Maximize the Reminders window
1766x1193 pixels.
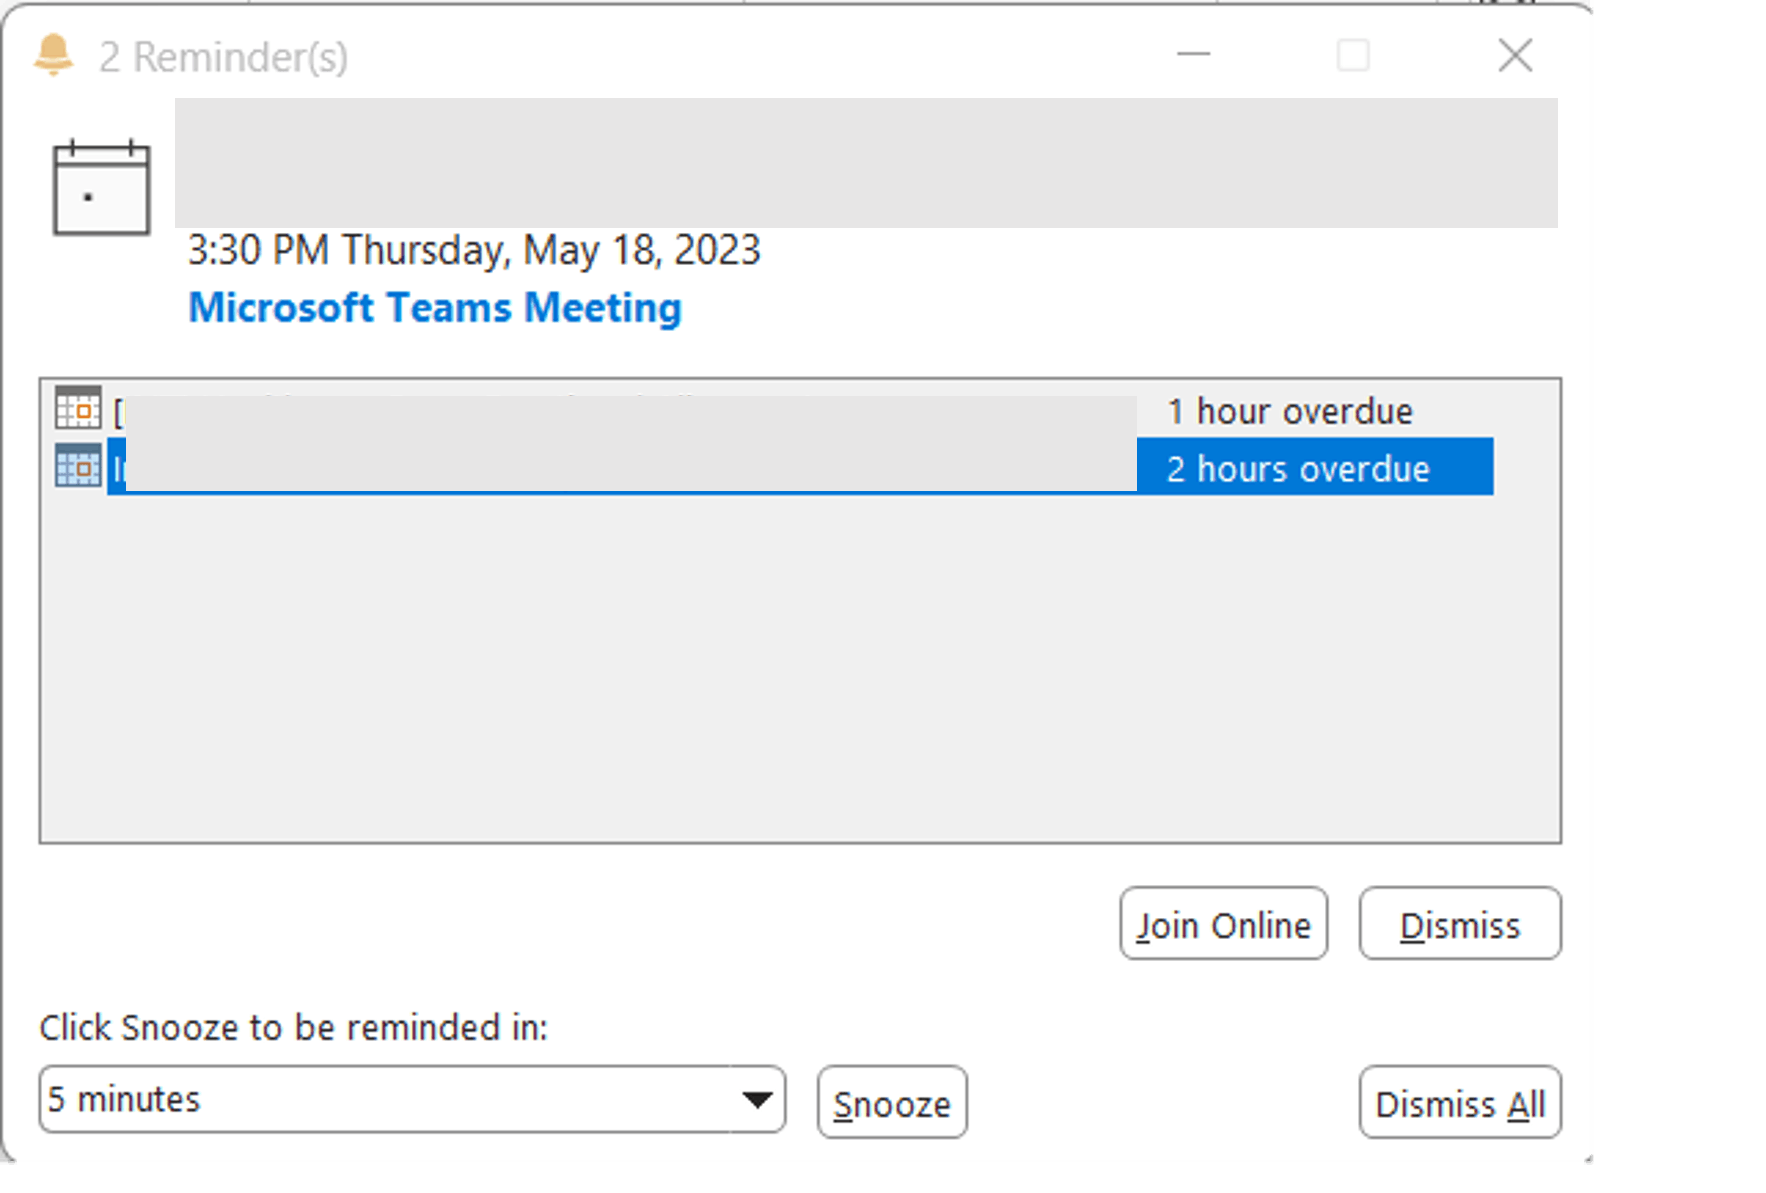pos(1353,54)
